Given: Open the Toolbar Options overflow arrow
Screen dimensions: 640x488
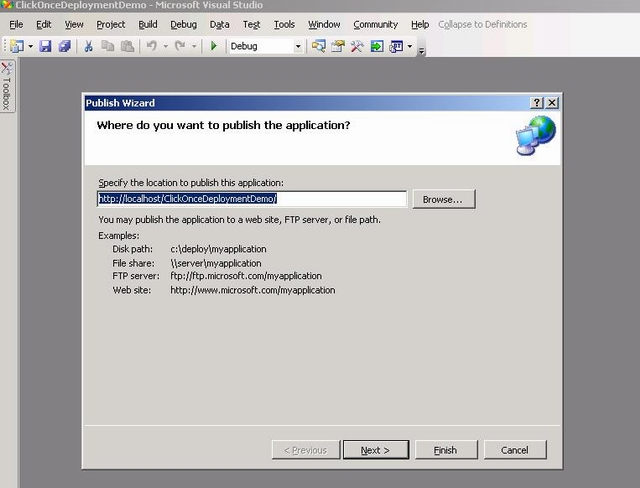Looking at the screenshot, I should click(x=422, y=51).
